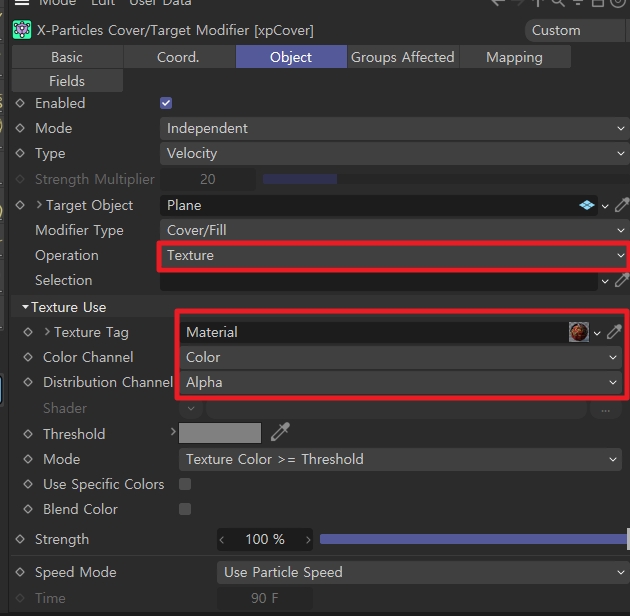Pick threshold color with the eyedropper

click(281, 433)
